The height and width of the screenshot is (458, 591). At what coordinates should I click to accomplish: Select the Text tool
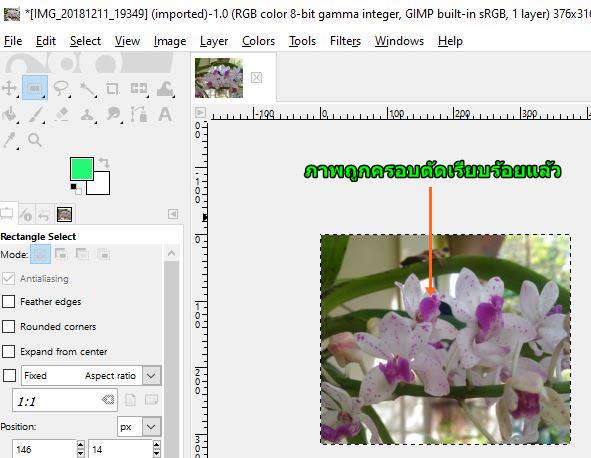165,114
